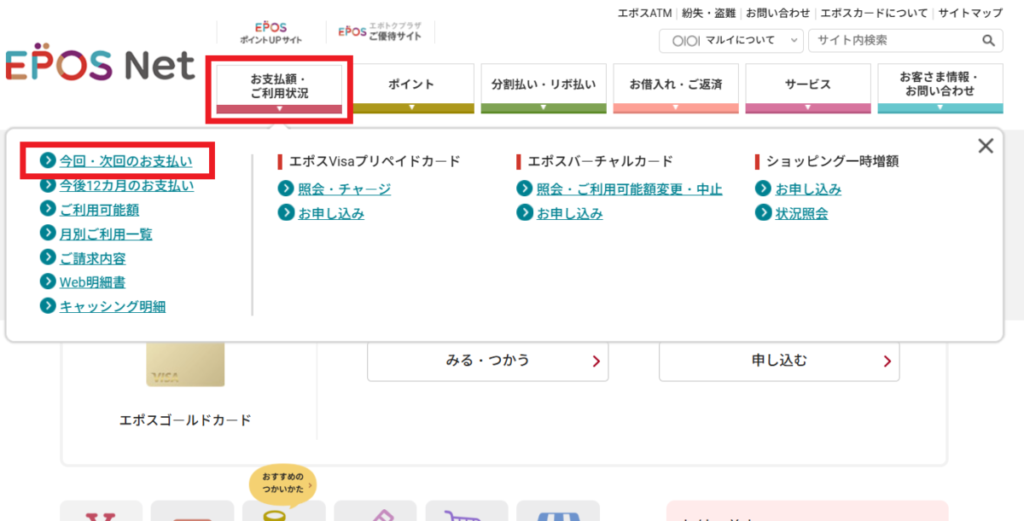
Task: Close the dropdown menu panel with X
Action: pos(985,146)
